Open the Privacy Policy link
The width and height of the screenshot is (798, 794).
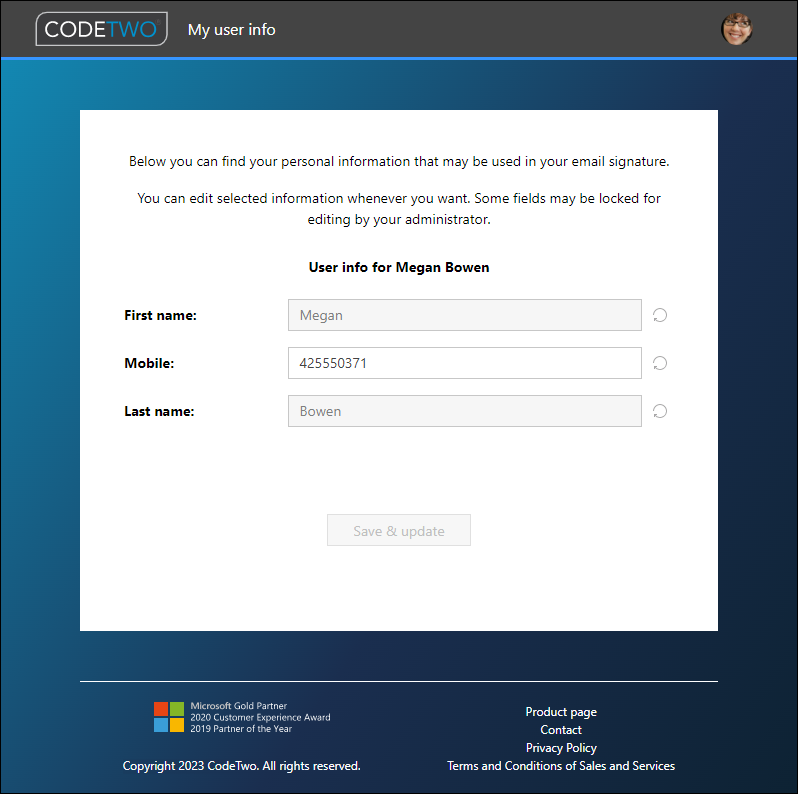click(x=561, y=748)
